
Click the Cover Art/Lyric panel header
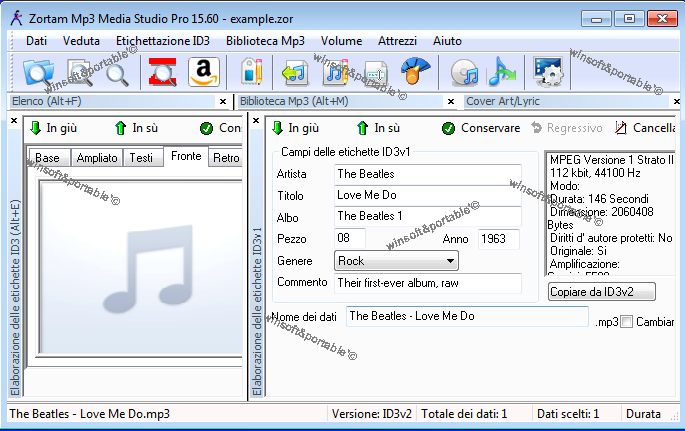[x=566, y=101]
